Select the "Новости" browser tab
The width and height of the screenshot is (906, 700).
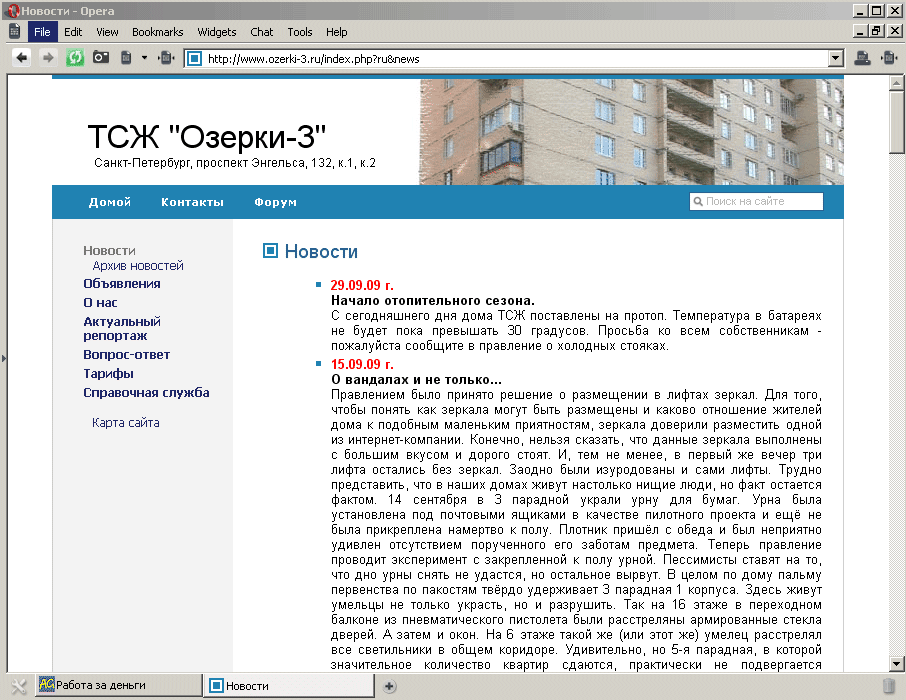[290, 686]
